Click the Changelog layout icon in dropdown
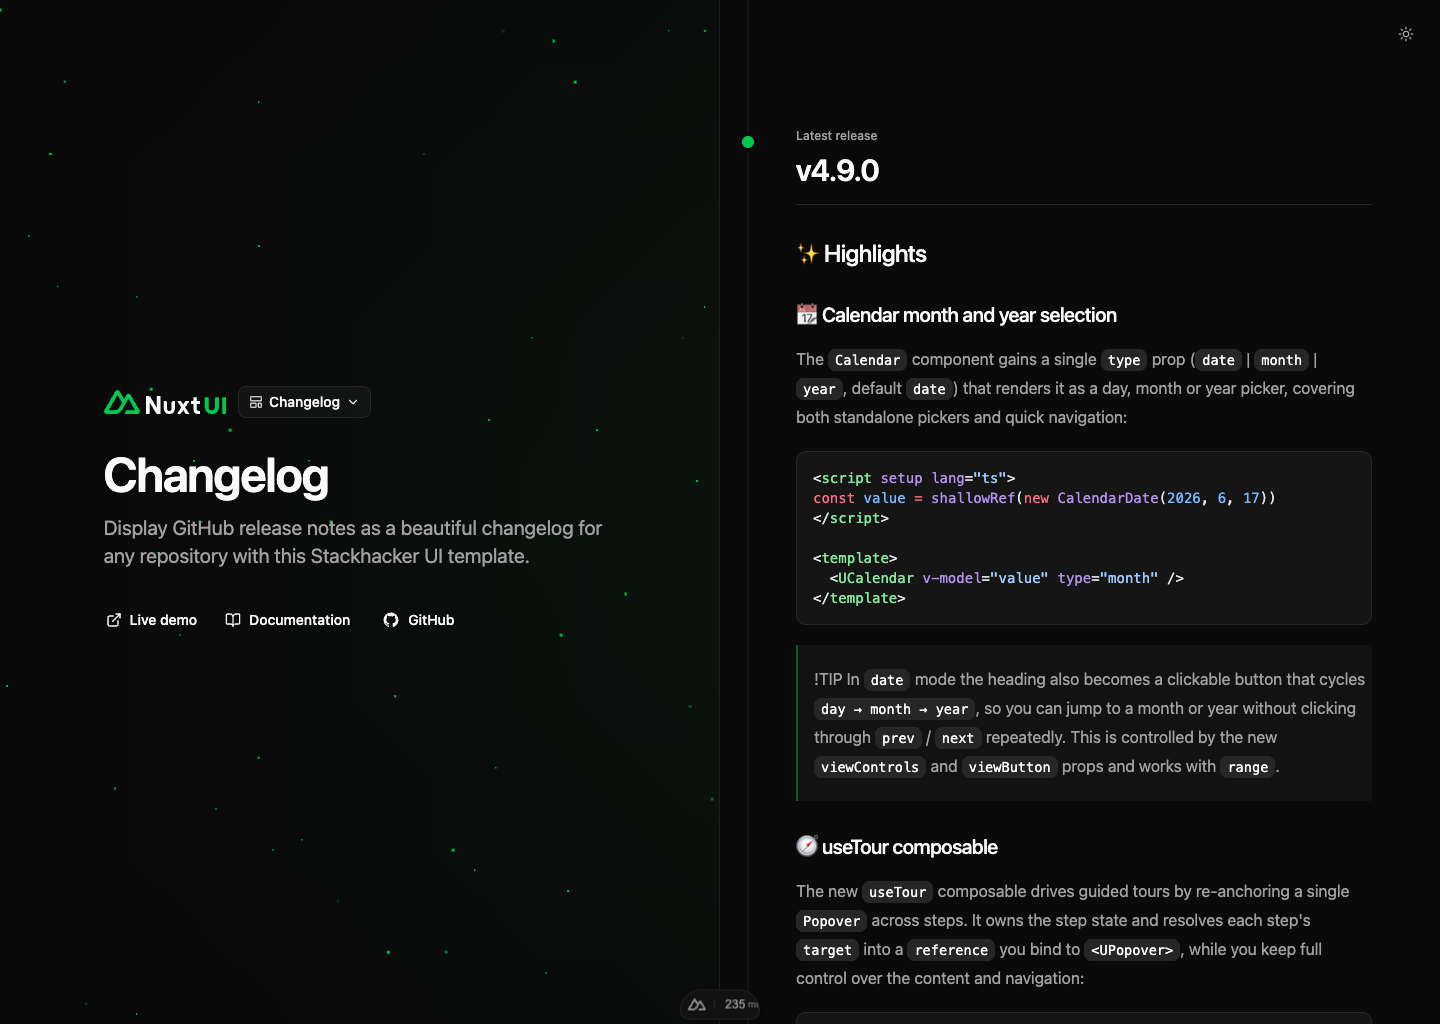This screenshot has width=1440, height=1024. coord(256,402)
